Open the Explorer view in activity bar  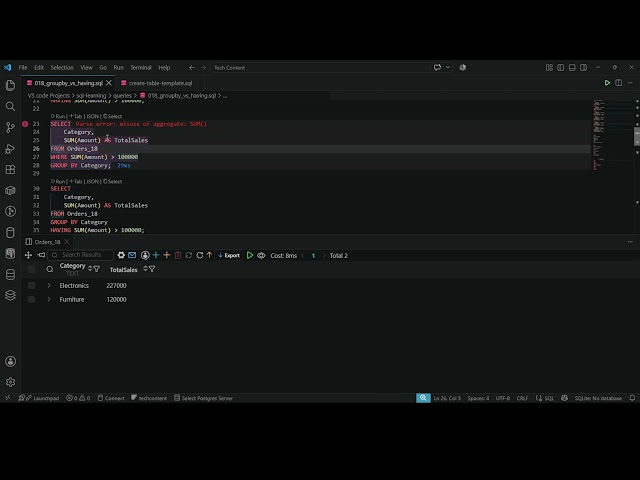[x=10, y=85]
